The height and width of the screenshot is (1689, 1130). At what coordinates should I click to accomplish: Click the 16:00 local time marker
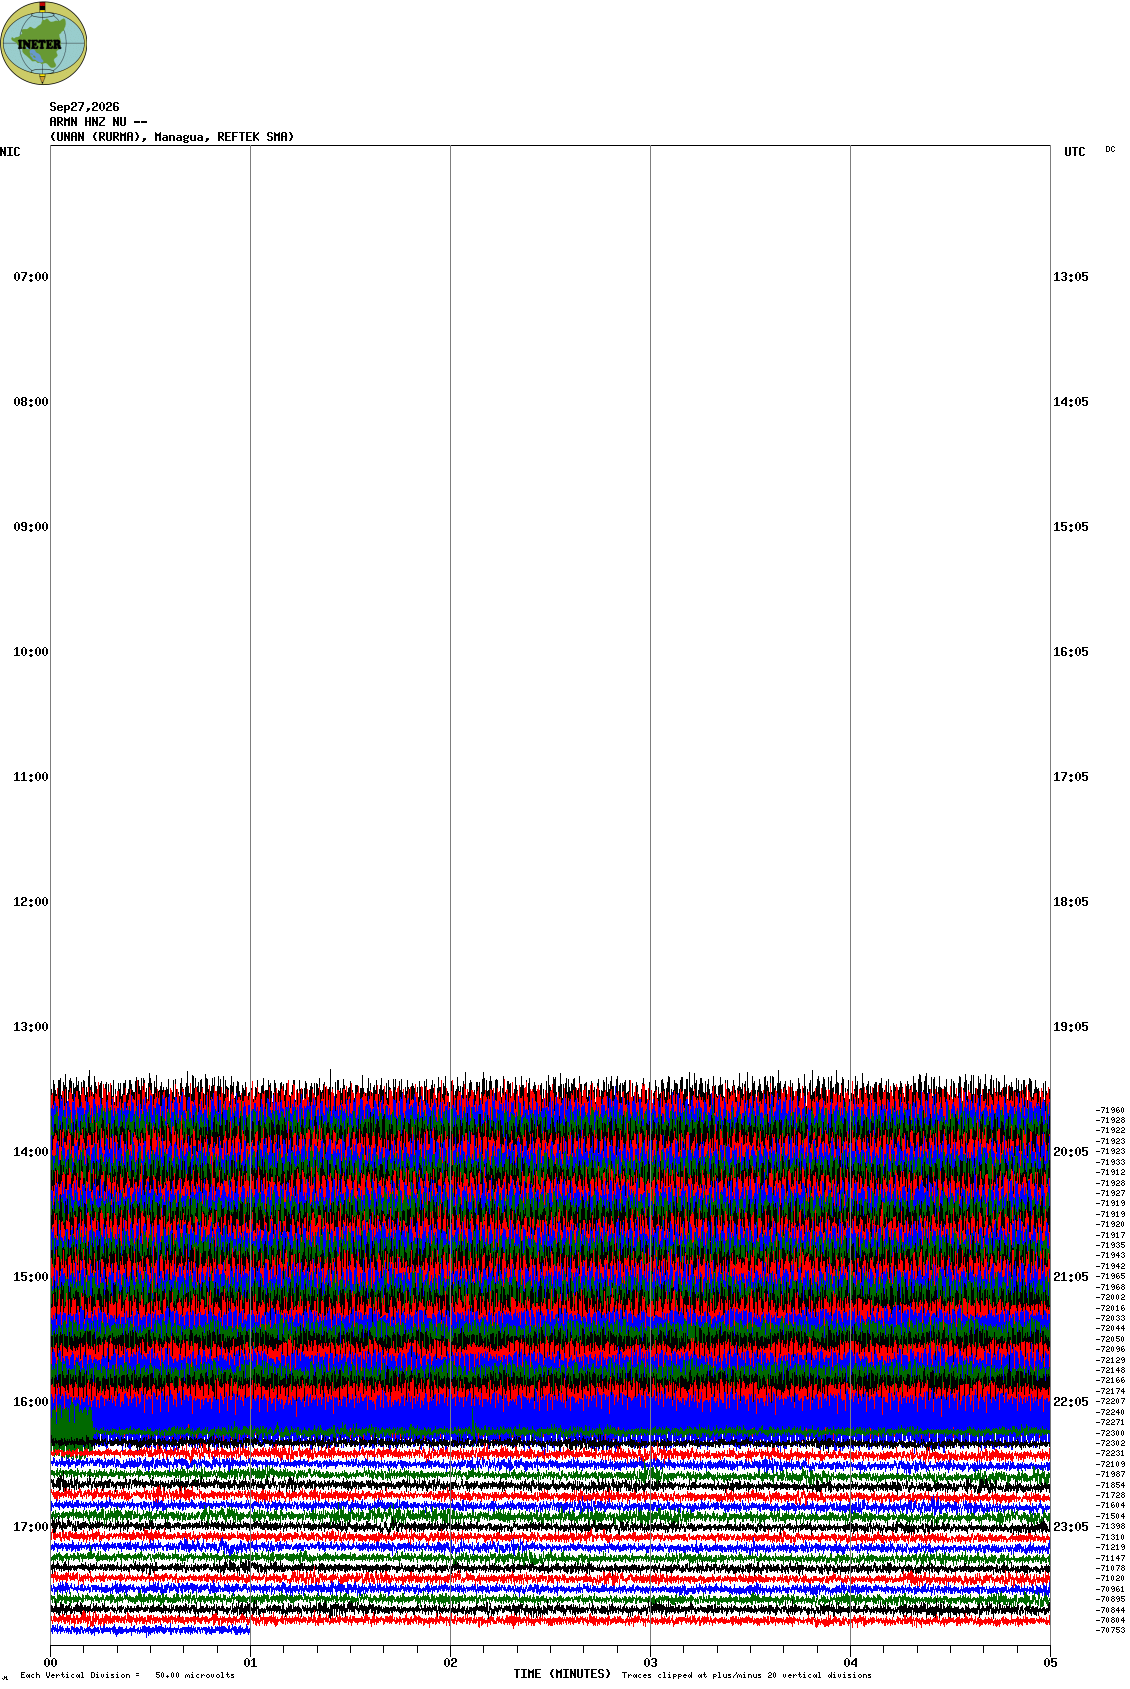click(x=31, y=1402)
